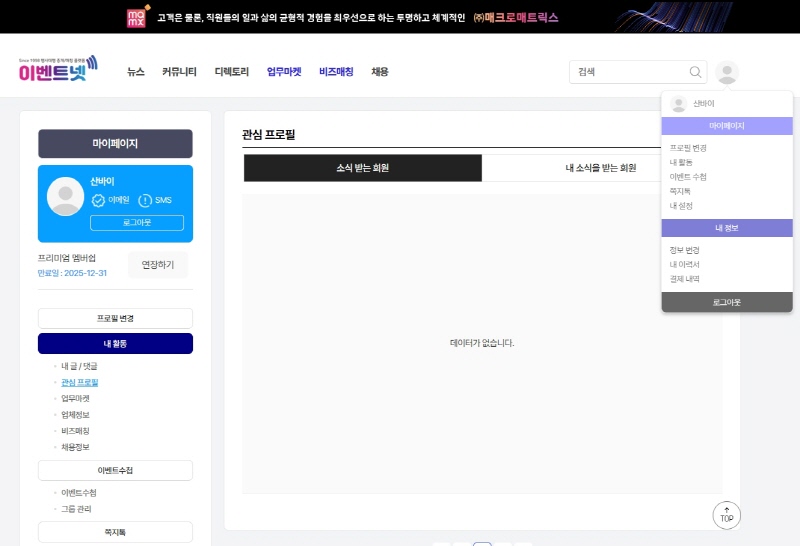This screenshot has height=546, width=800.
Task: Click the 산바이 name on the blue card
Action: [x=102, y=181]
